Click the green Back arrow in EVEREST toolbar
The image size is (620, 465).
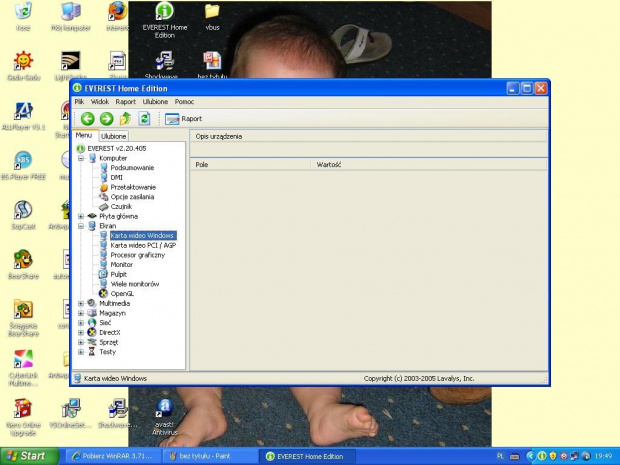tap(87, 119)
